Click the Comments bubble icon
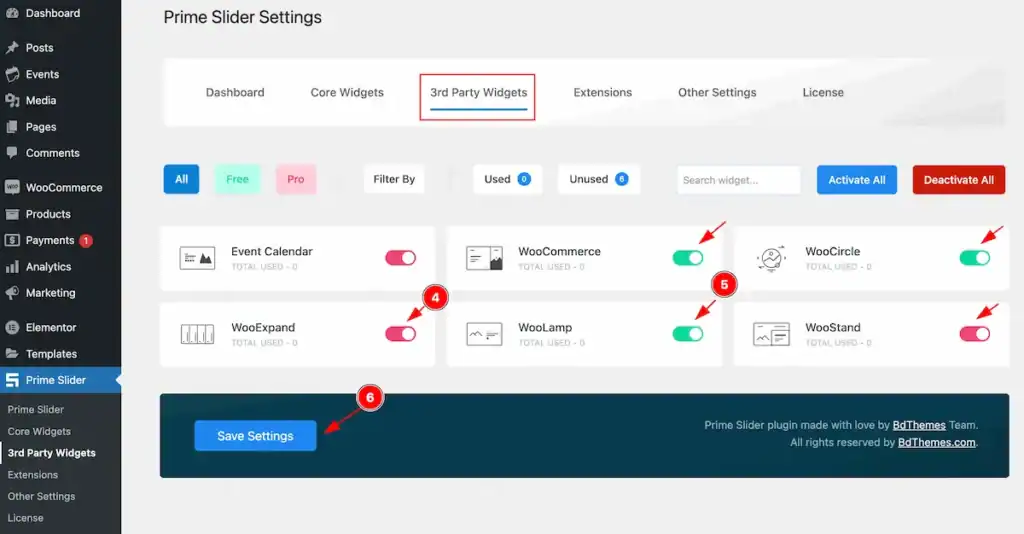The image size is (1024, 534). tap(12, 153)
